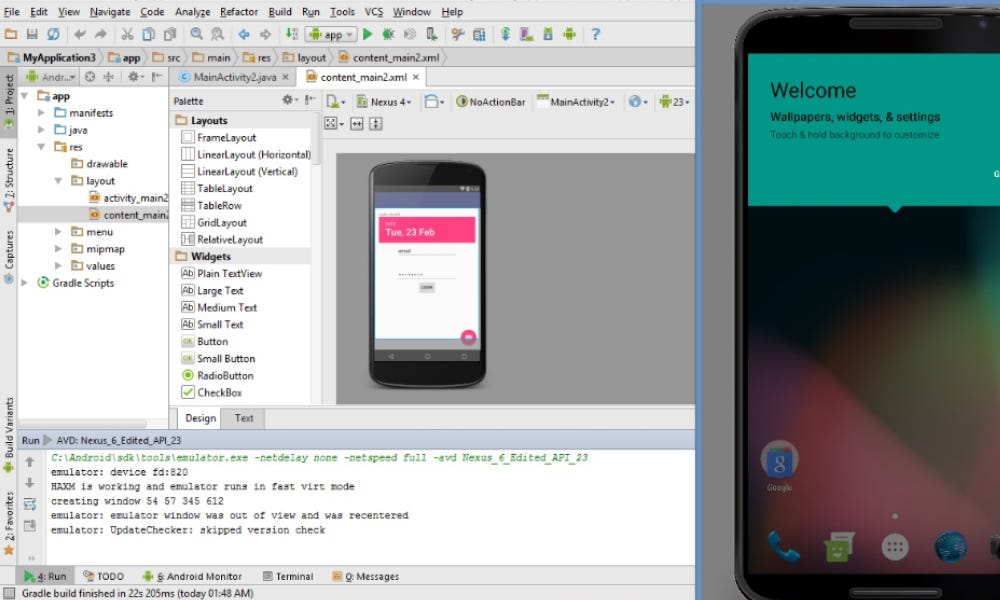Click the Find magnifier icon
This screenshot has height=600, width=1000.
196,34
